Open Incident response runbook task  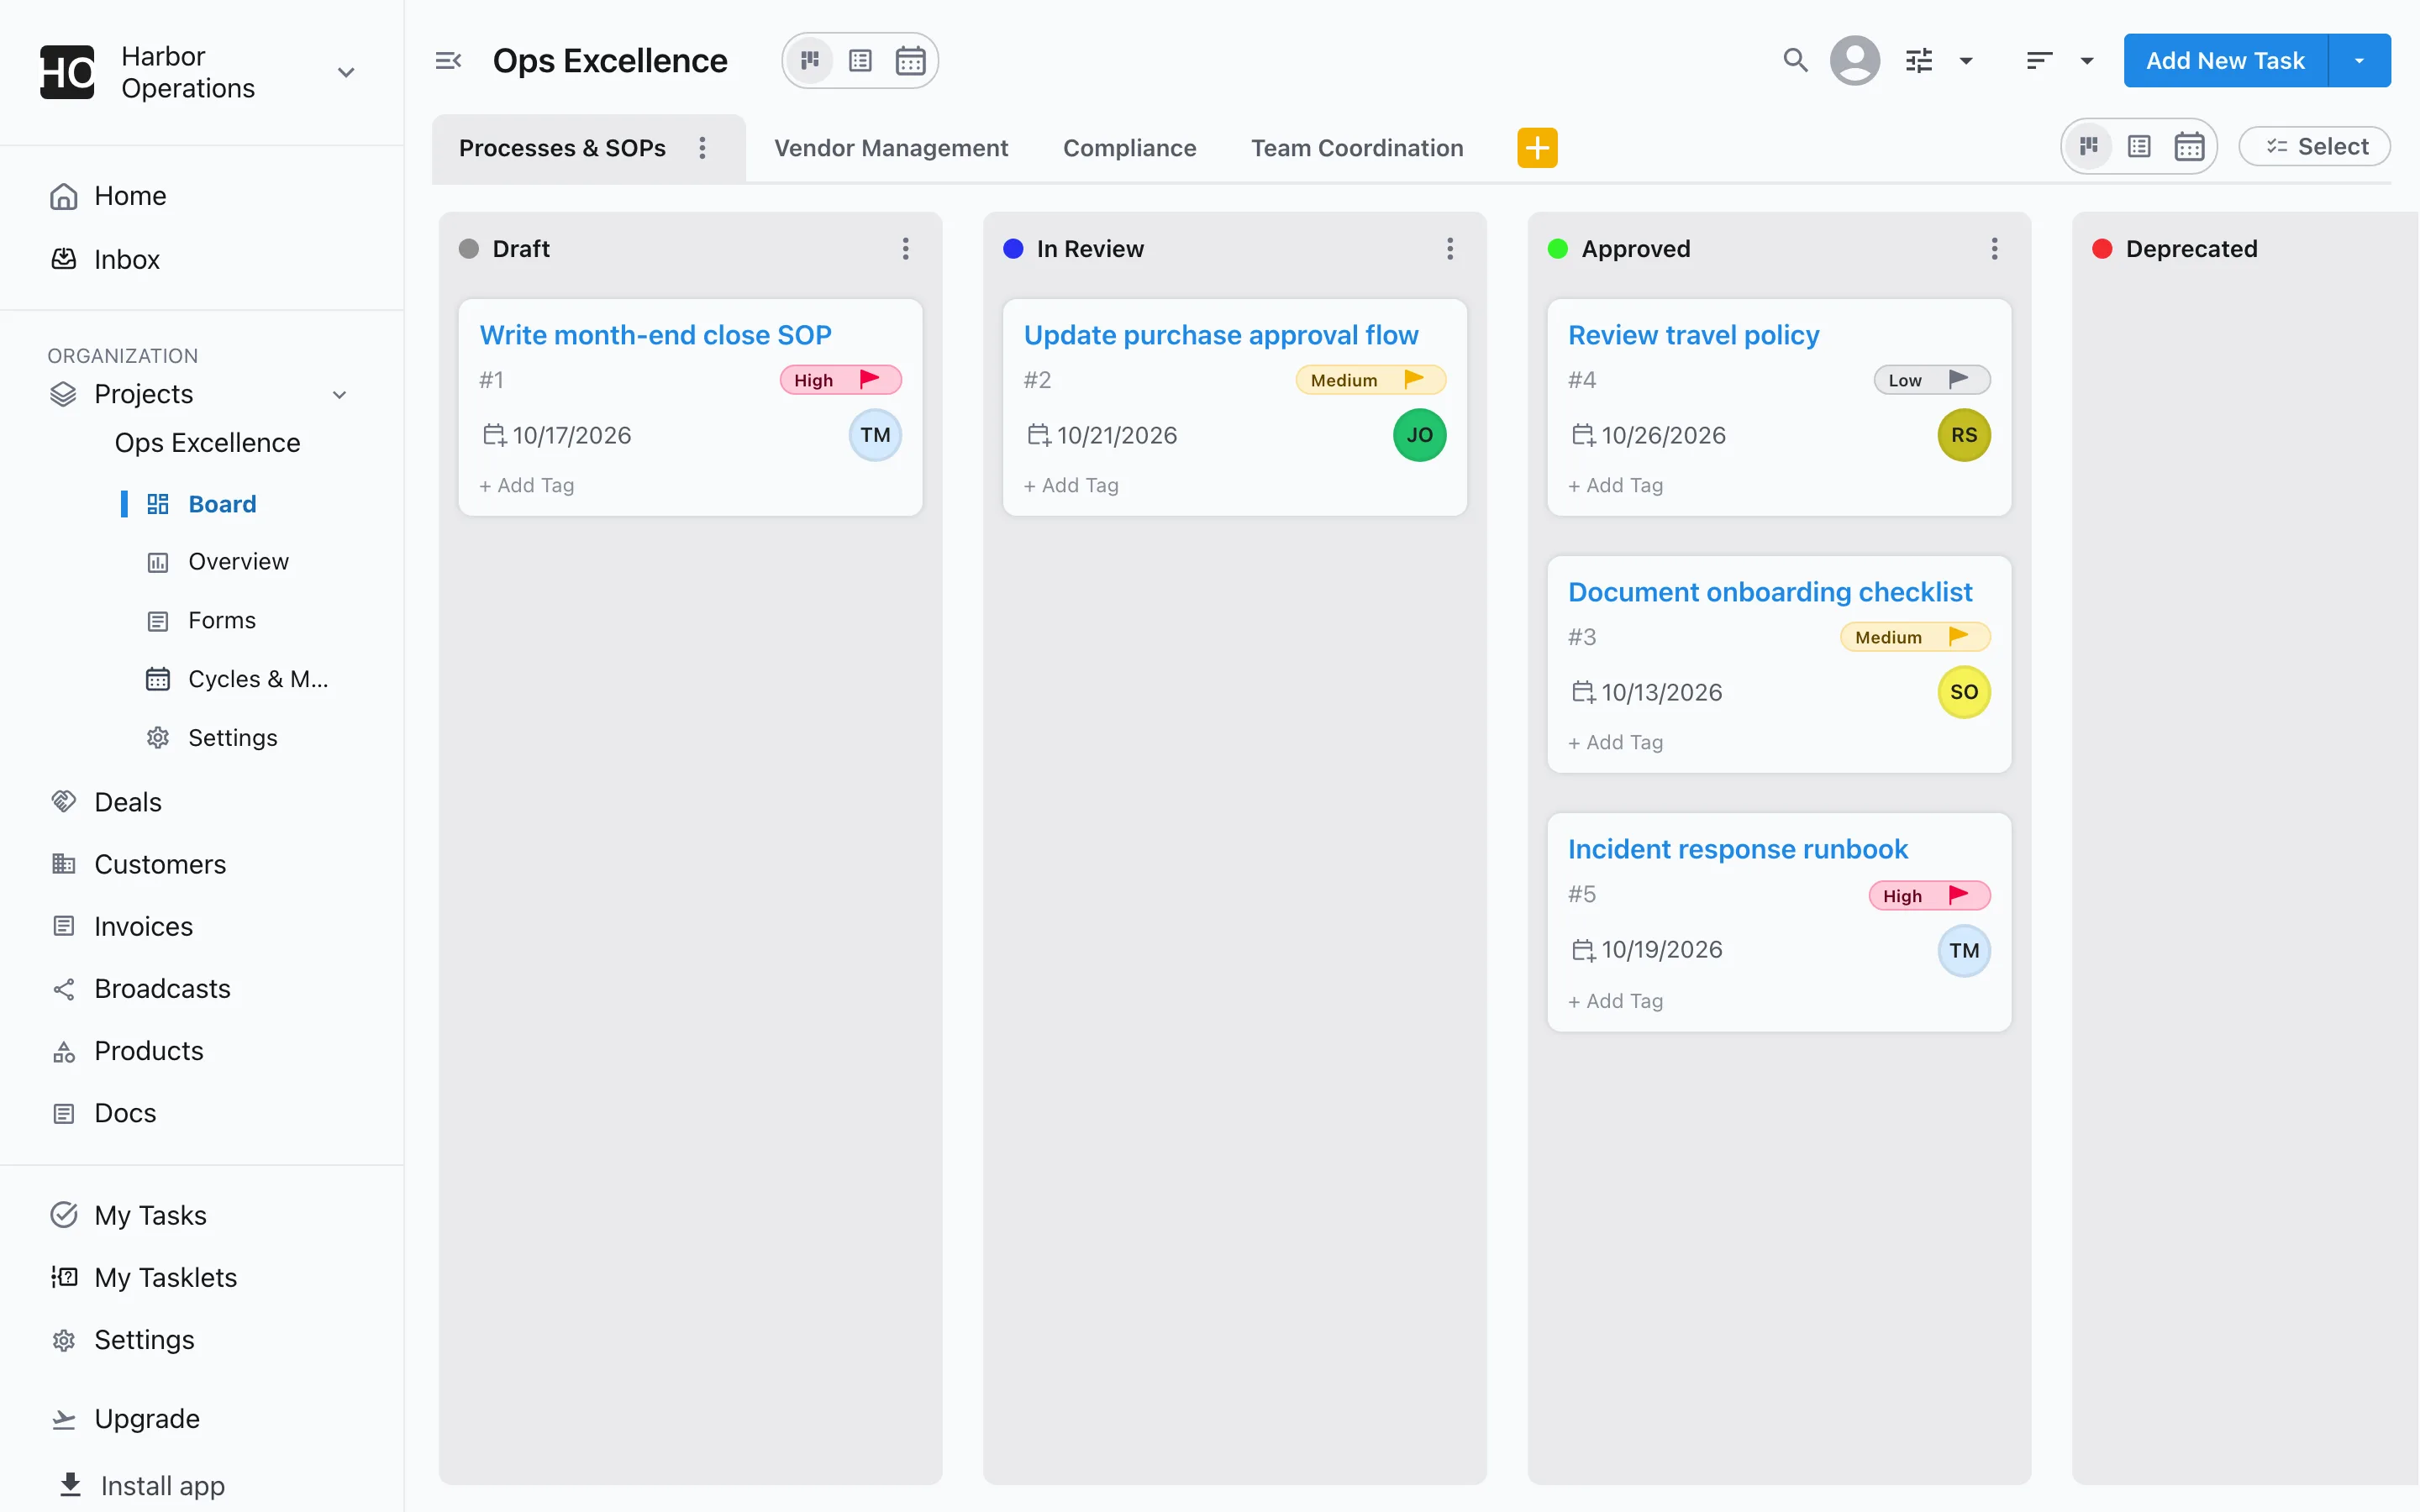click(1738, 849)
